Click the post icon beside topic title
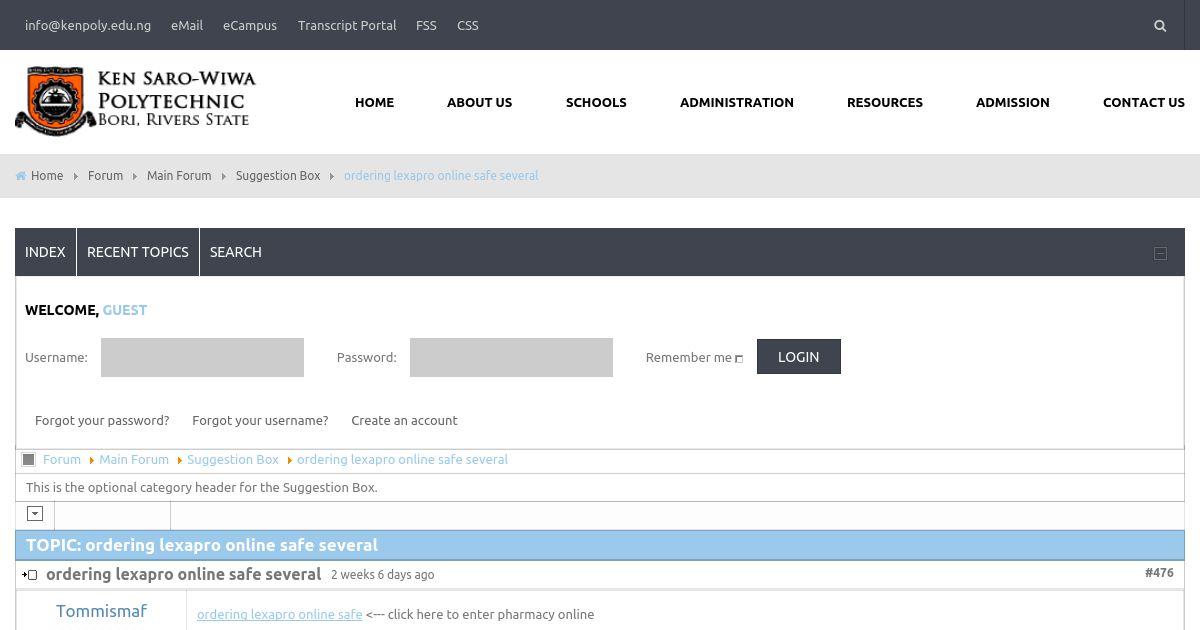1200x630 pixels. coord(30,575)
